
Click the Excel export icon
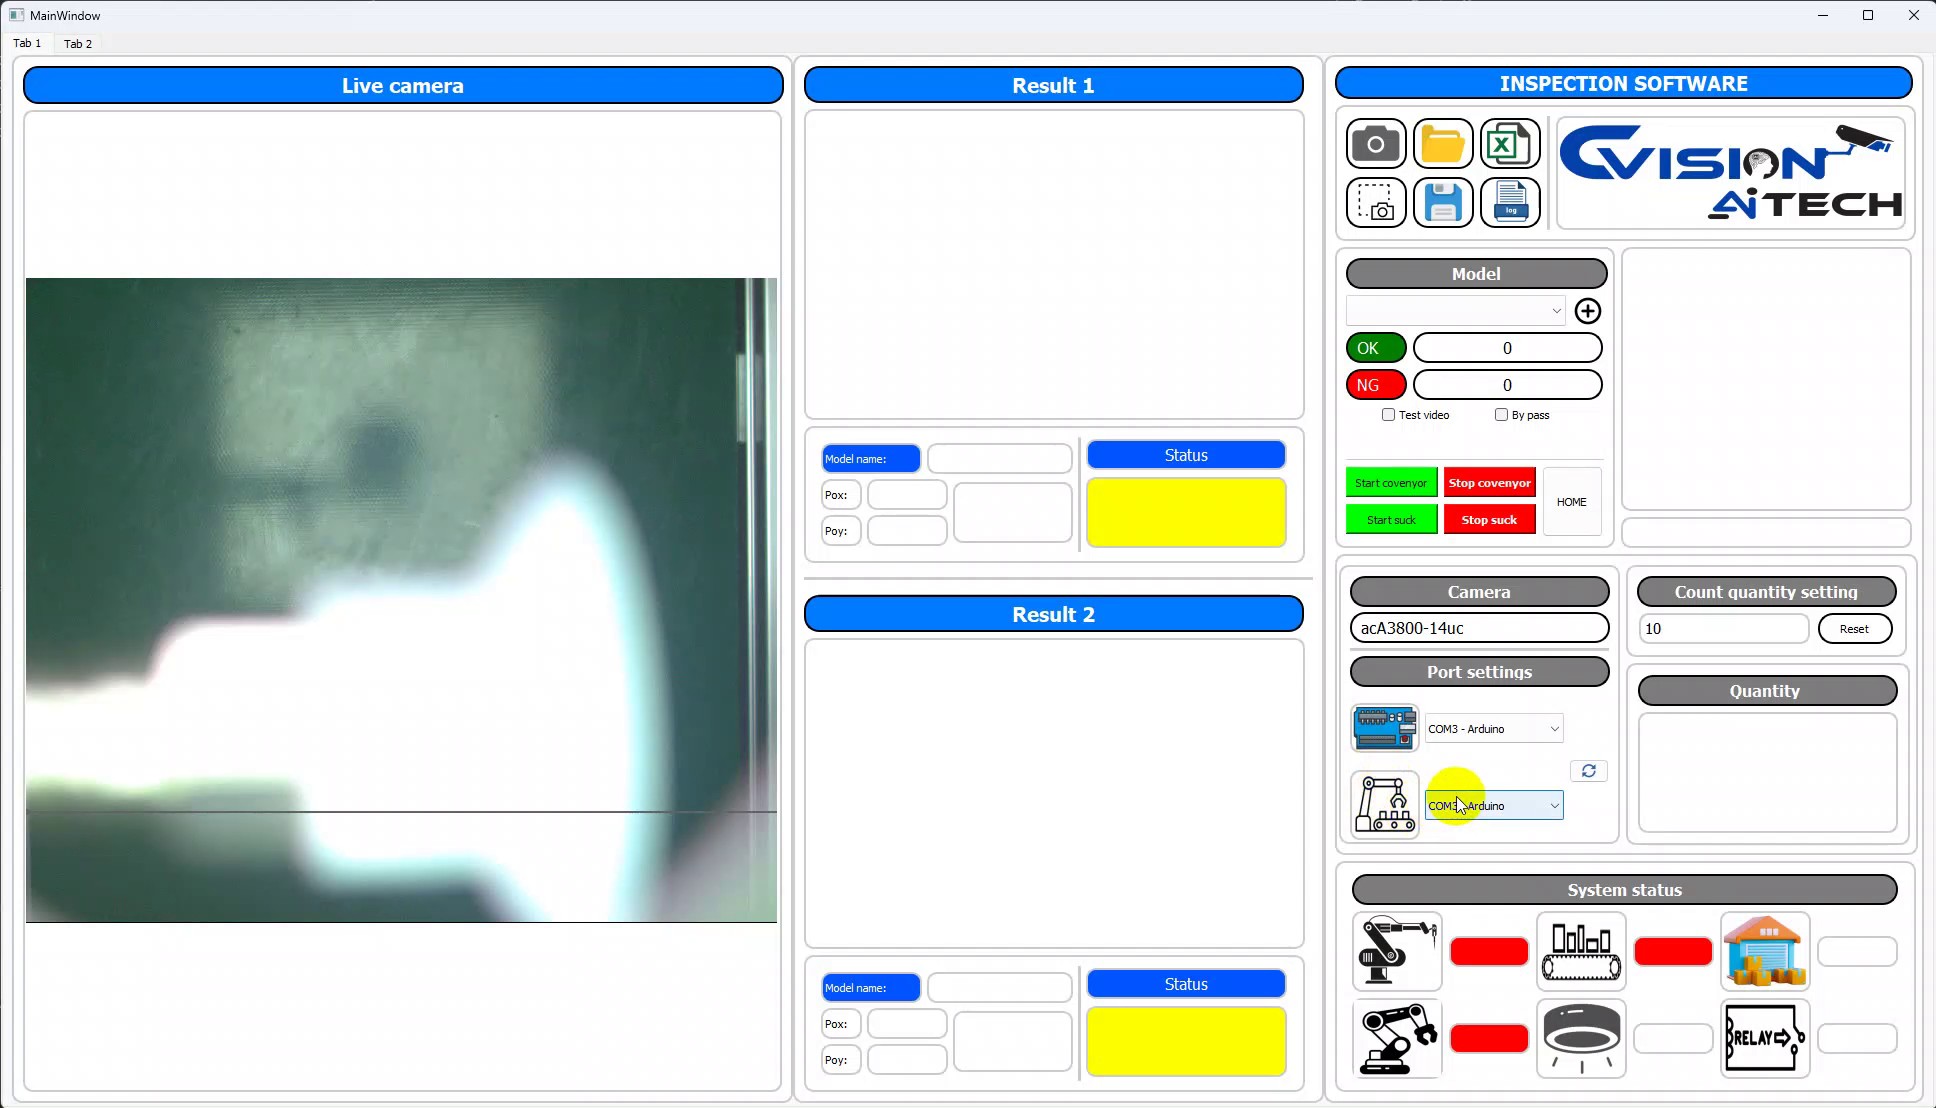1510,144
